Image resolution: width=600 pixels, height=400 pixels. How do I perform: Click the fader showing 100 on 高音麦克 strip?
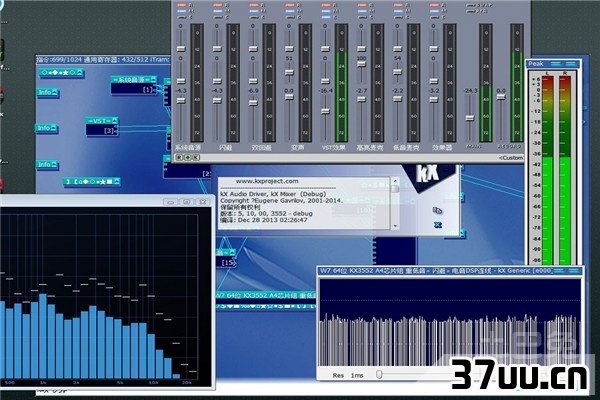(361, 64)
